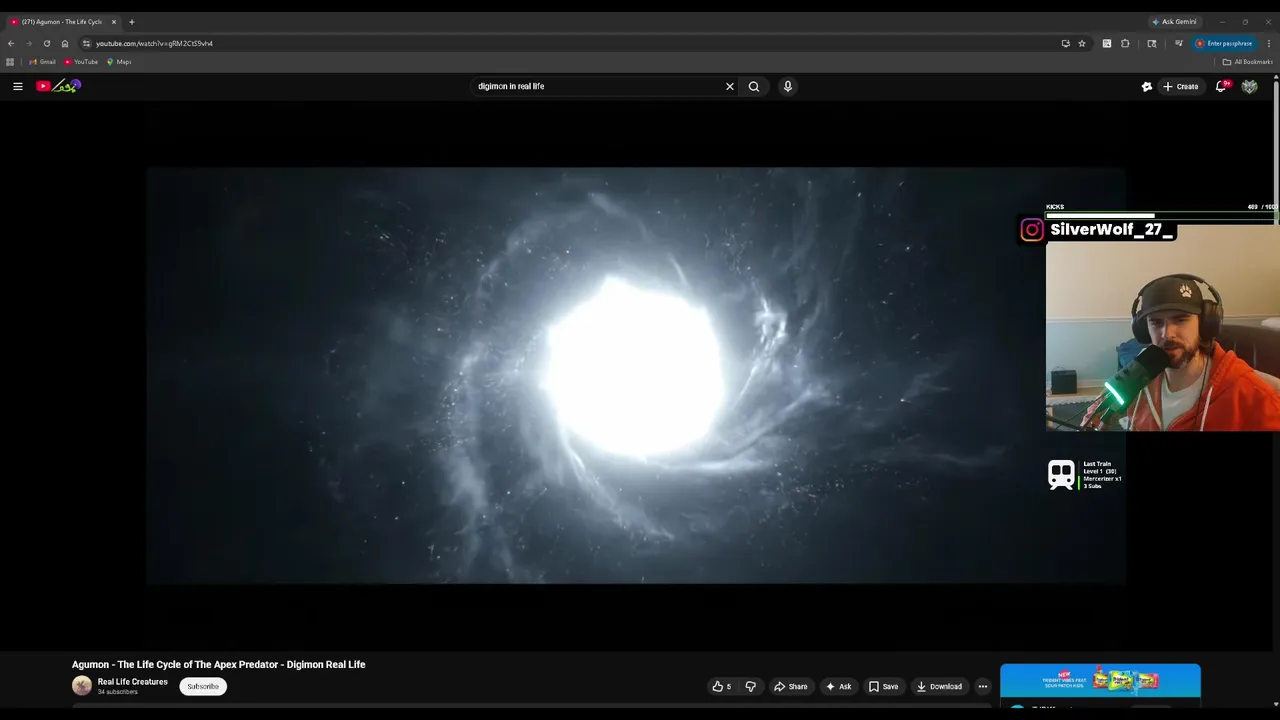Click the gear-flower icon beside Create

coord(1147,86)
